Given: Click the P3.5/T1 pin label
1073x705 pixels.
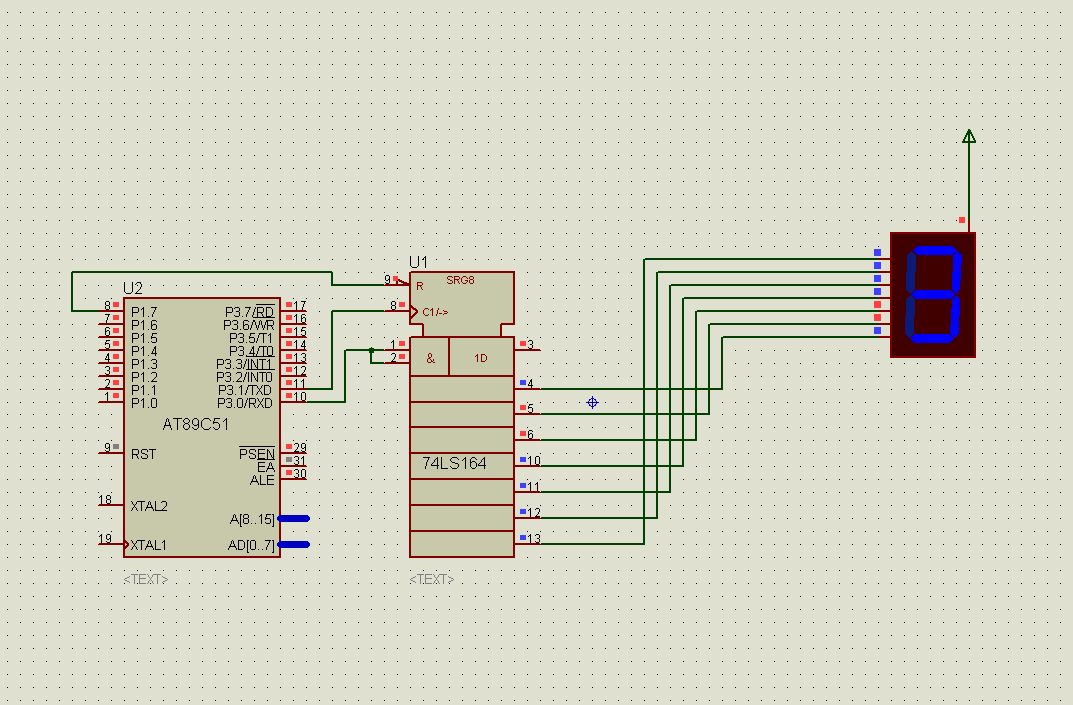Looking at the screenshot, I should point(250,338).
